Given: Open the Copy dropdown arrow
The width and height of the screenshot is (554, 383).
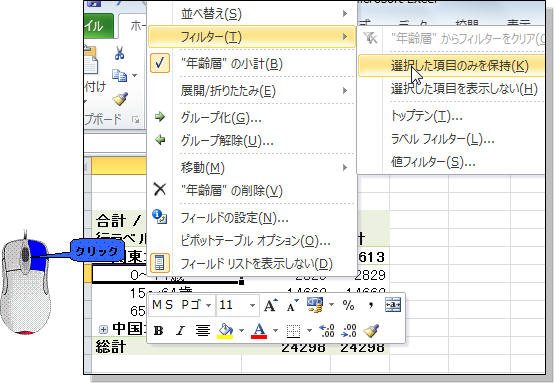Looking at the screenshot, I should click(x=135, y=75).
